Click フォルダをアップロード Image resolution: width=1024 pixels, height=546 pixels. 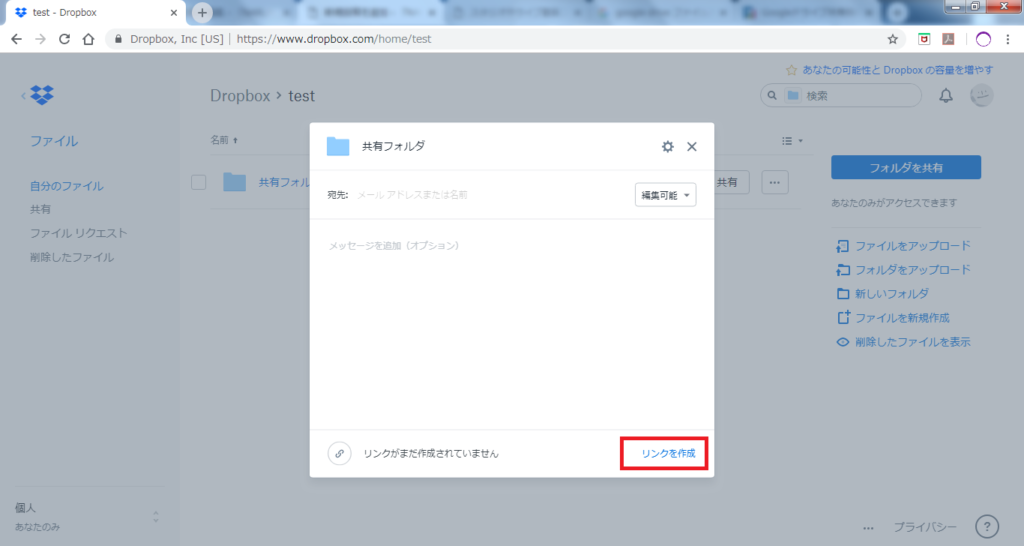tap(904, 270)
